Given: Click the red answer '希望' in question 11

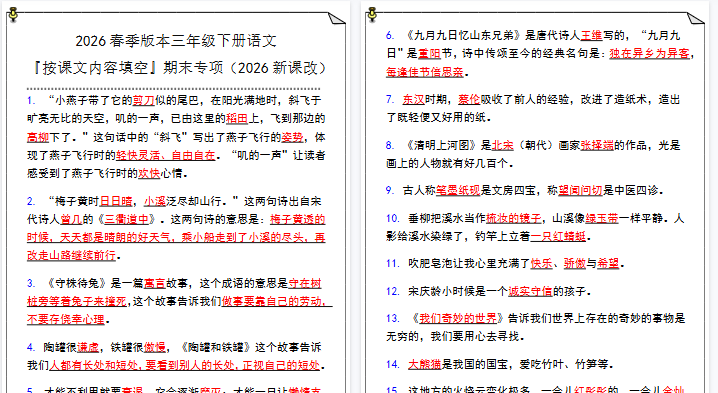Looking at the screenshot, I should pos(608,263).
